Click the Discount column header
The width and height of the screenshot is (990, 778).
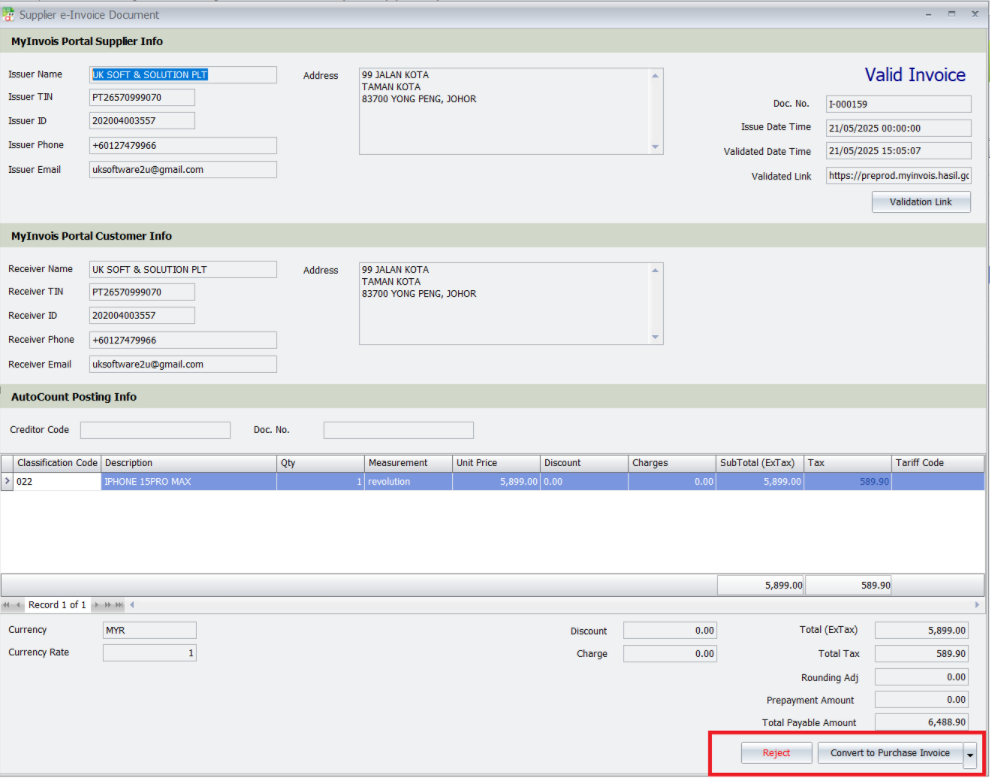click(x=584, y=463)
